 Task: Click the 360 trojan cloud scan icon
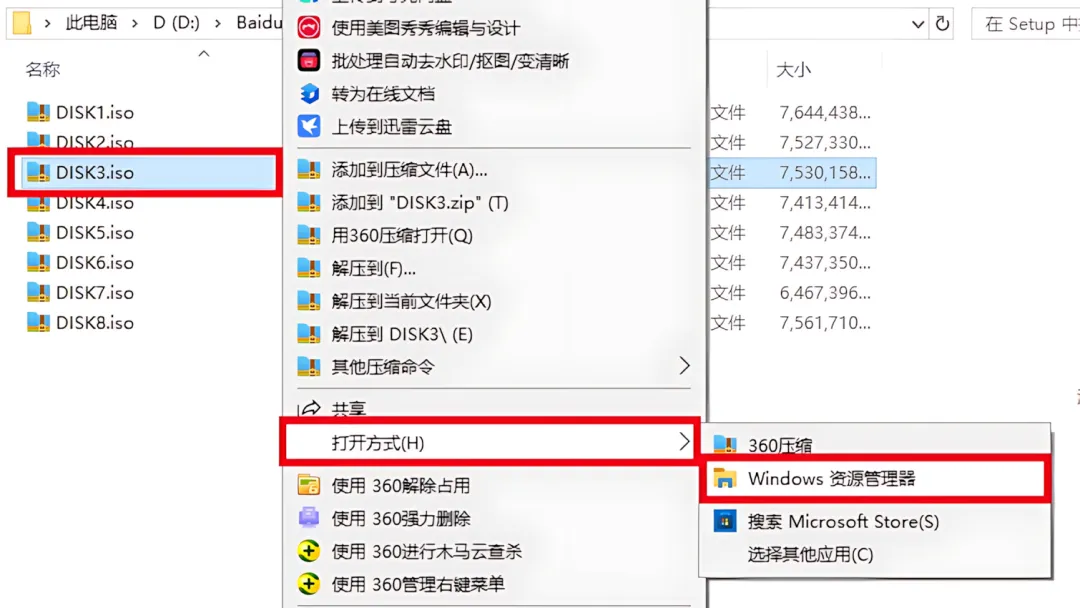pos(309,551)
